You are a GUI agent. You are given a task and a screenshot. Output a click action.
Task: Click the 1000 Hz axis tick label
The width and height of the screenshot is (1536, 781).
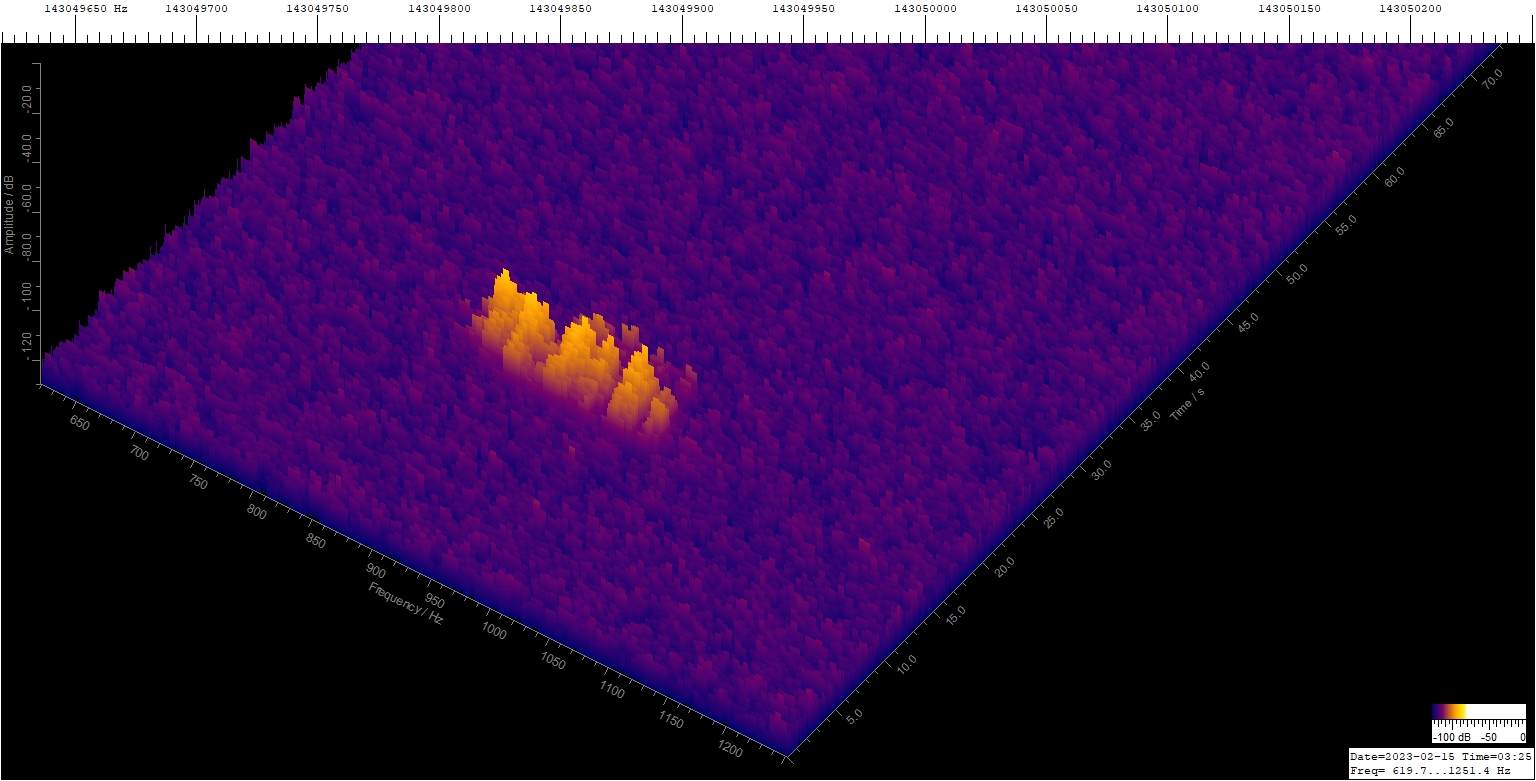[x=494, y=629]
